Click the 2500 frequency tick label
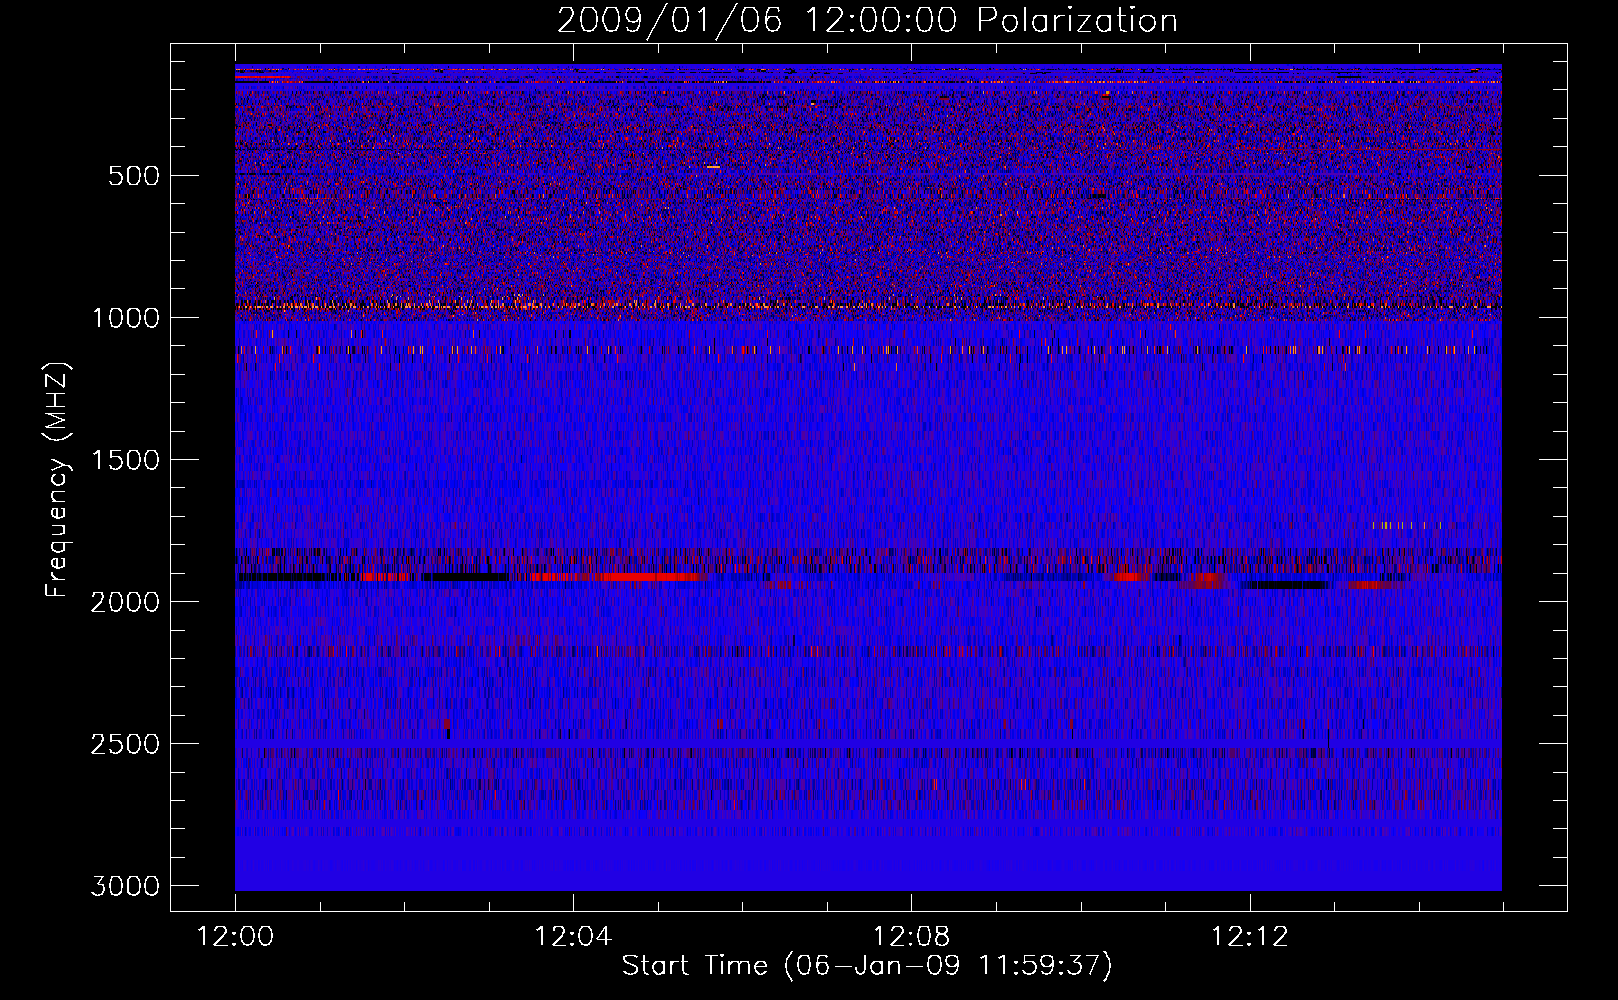 click(x=125, y=744)
